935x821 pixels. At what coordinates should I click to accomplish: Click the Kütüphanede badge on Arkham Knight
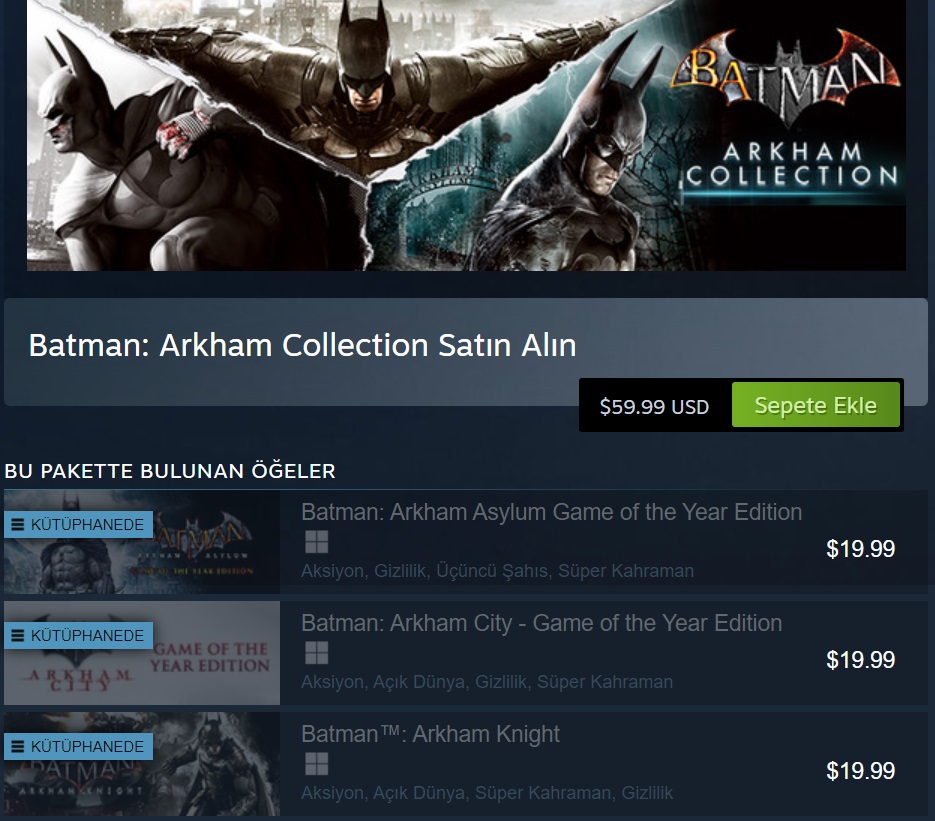coord(78,747)
